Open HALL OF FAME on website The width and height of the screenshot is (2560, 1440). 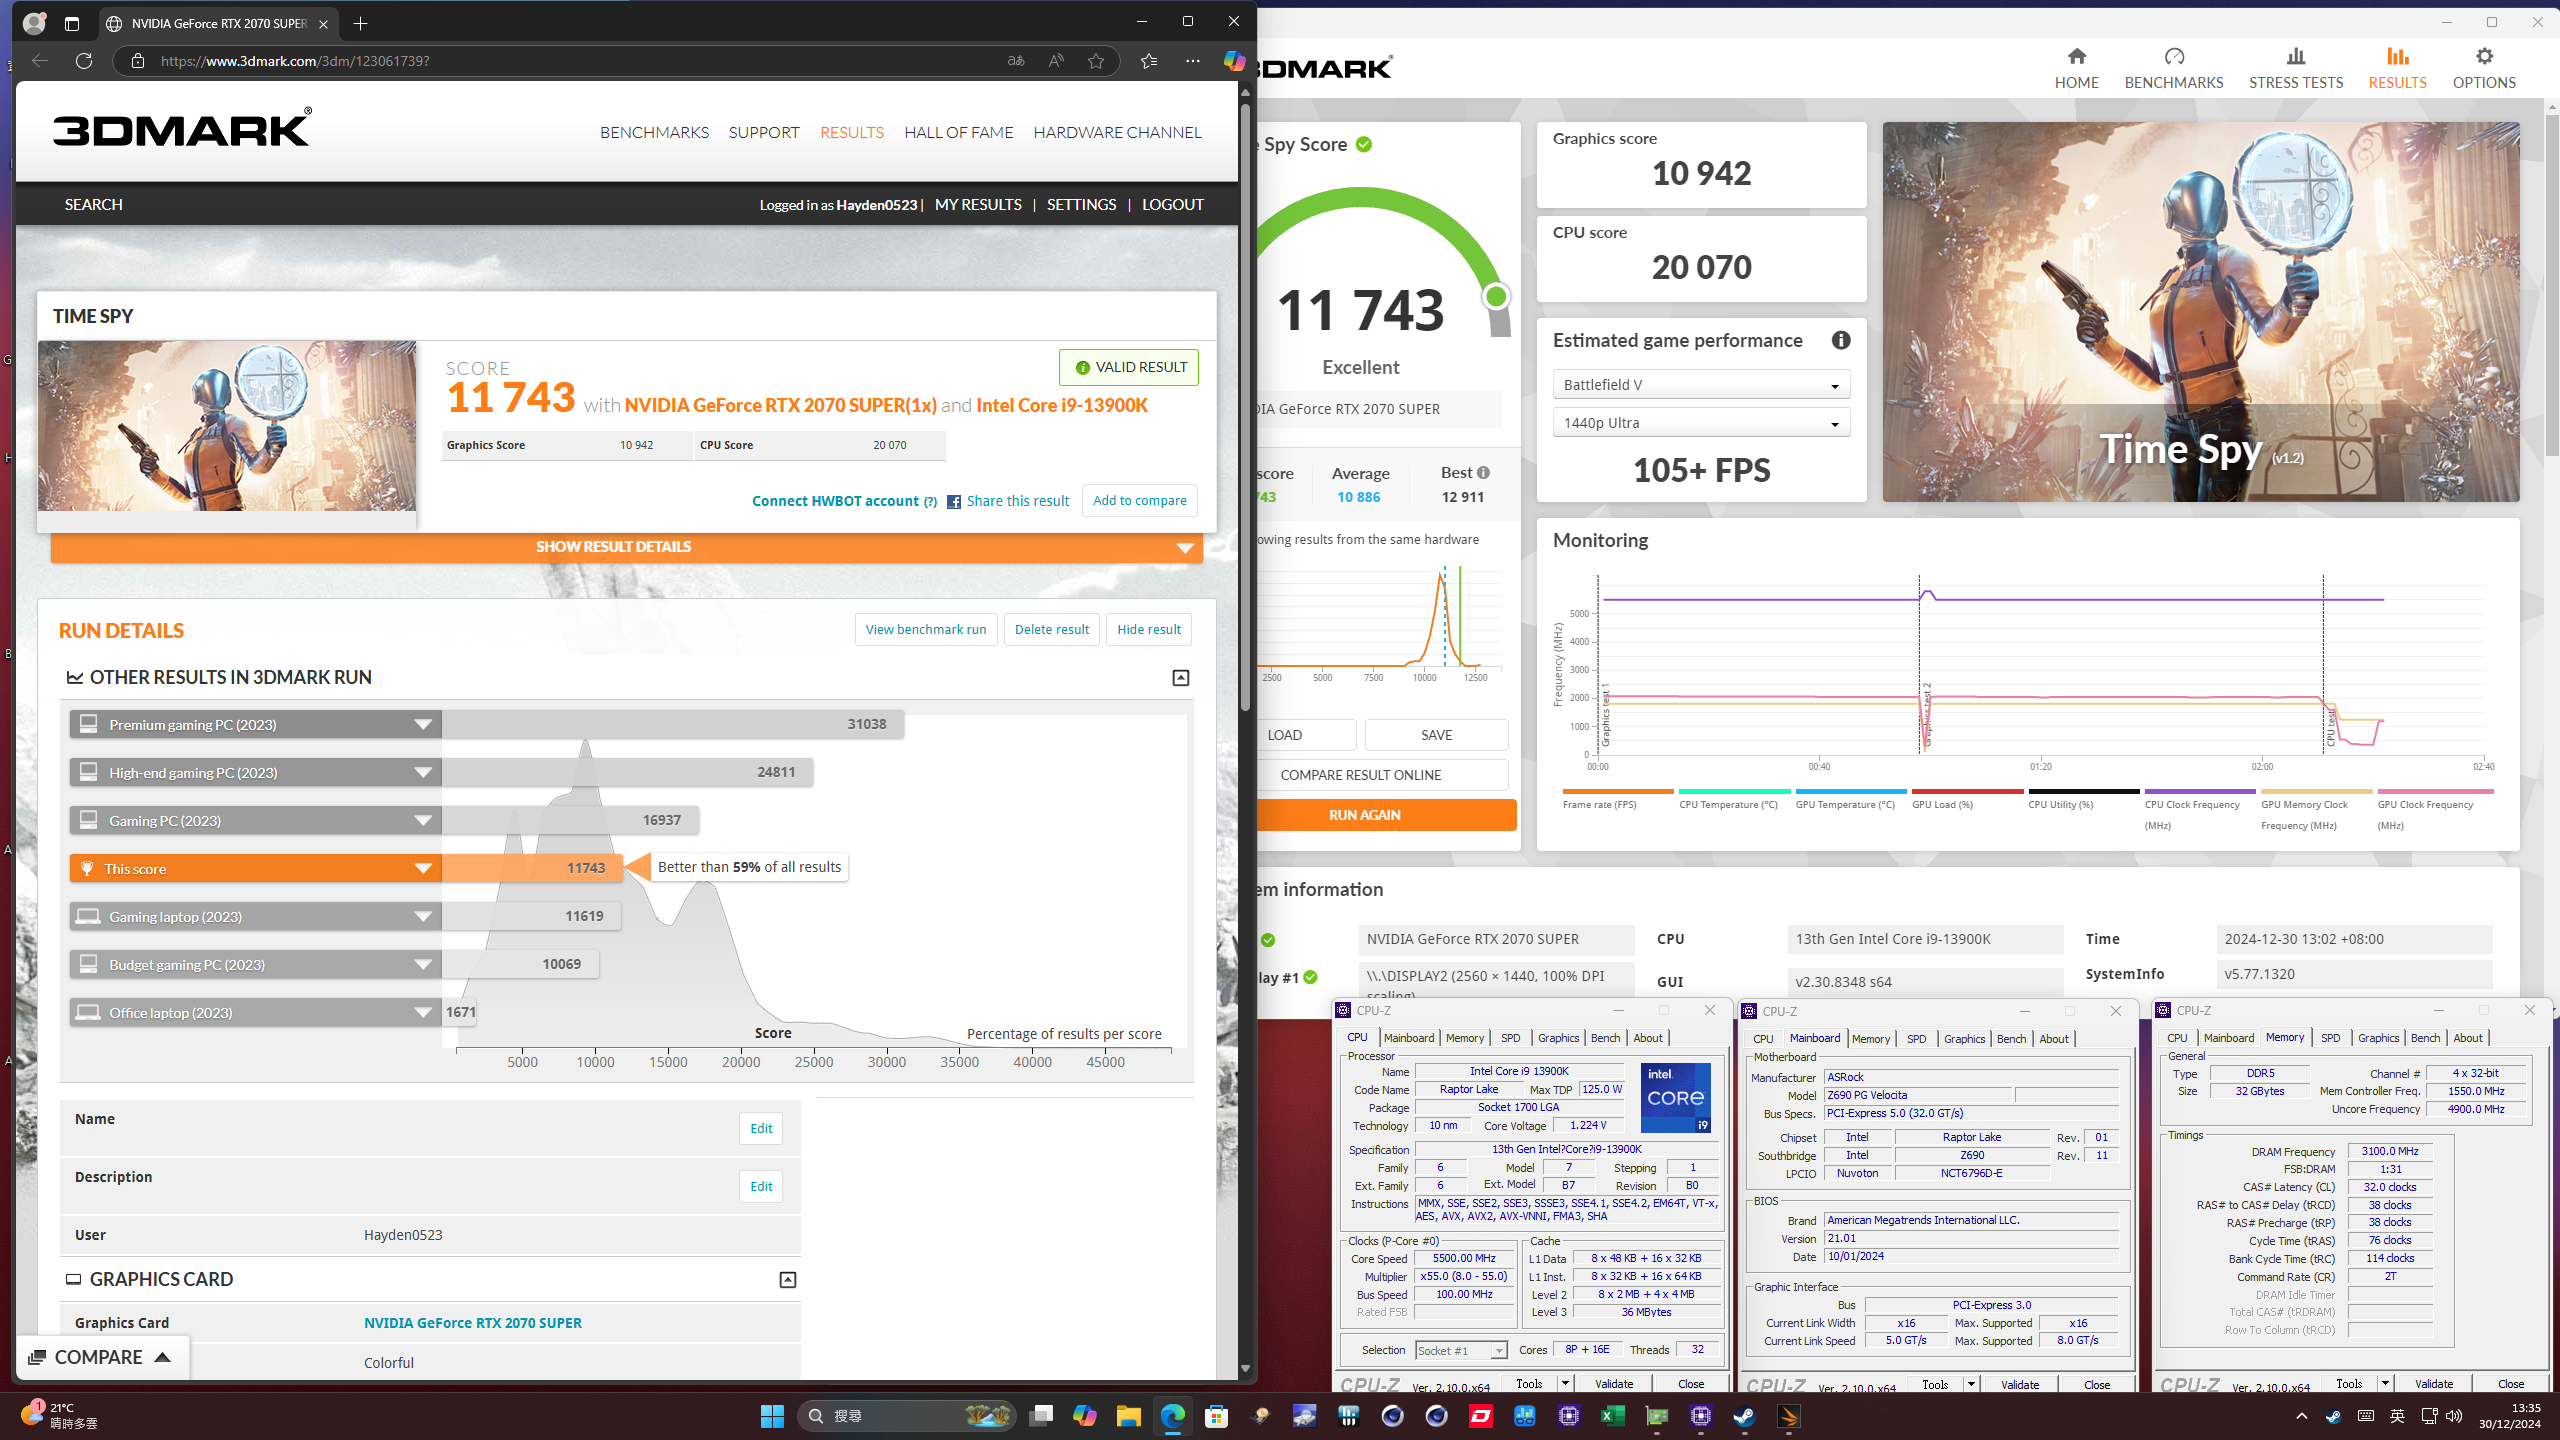click(958, 132)
